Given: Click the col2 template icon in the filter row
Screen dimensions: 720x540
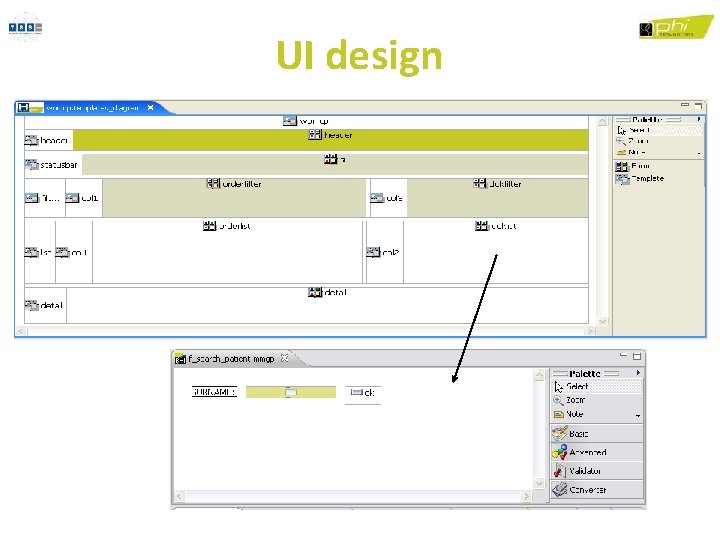Looking at the screenshot, I should (377, 198).
